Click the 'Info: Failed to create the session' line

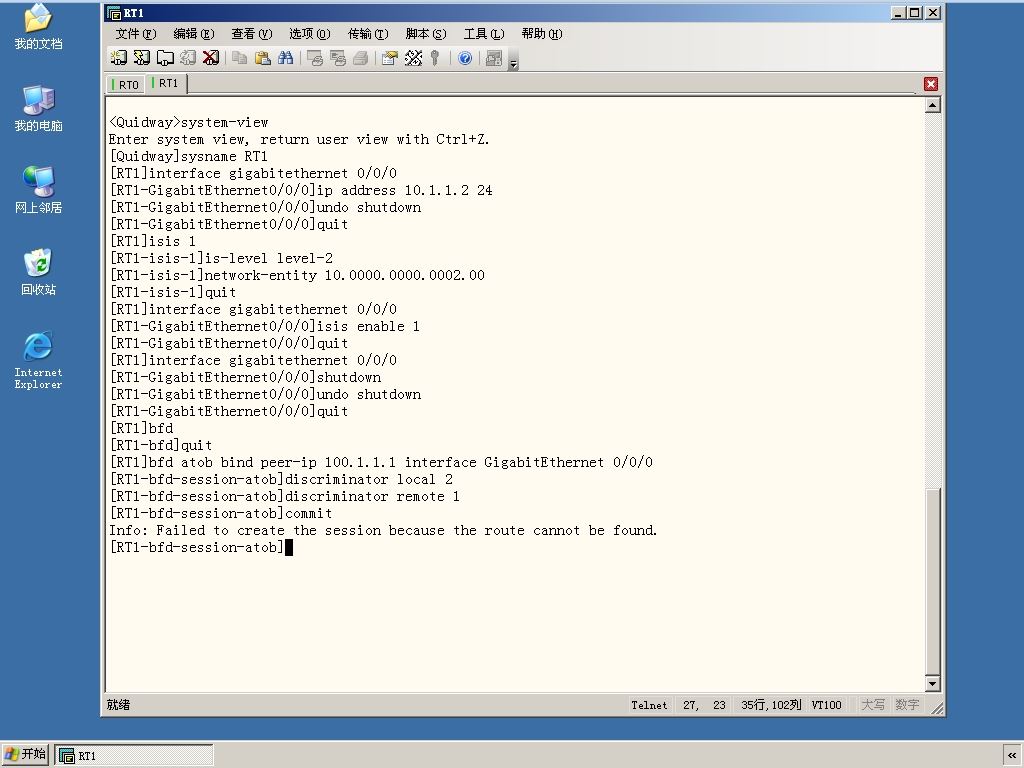(383, 530)
